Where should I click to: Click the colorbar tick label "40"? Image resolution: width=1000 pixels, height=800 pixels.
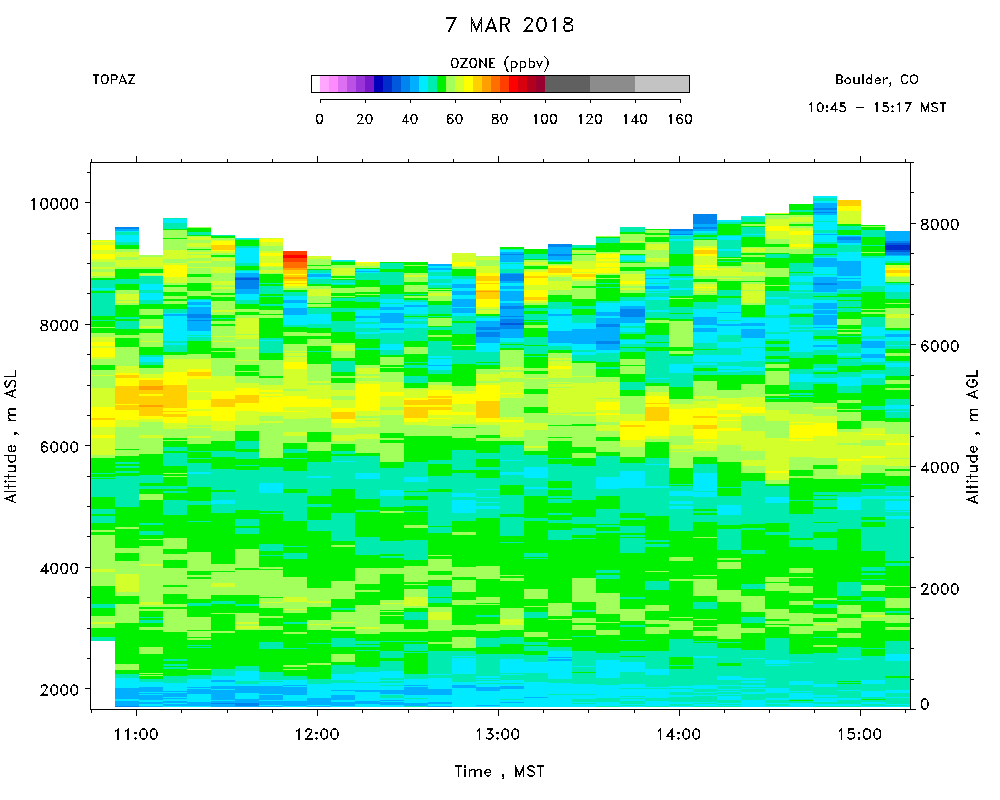(x=409, y=119)
